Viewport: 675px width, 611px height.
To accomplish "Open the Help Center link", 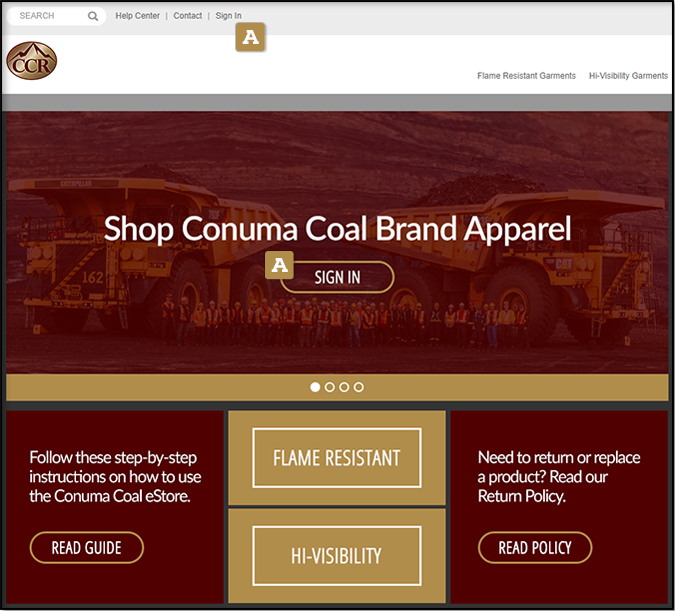I will 137,16.
